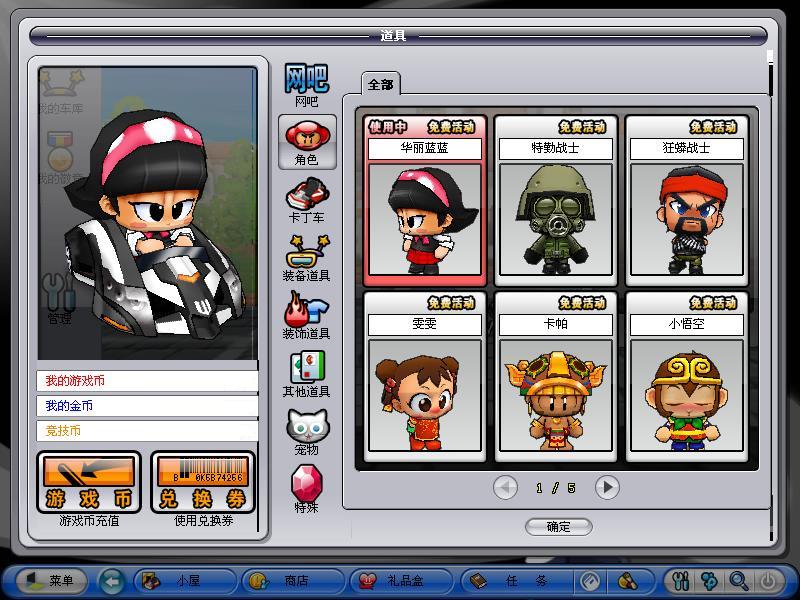
Task: Open the 装饰道具 decoration category
Action: coord(307,315)
